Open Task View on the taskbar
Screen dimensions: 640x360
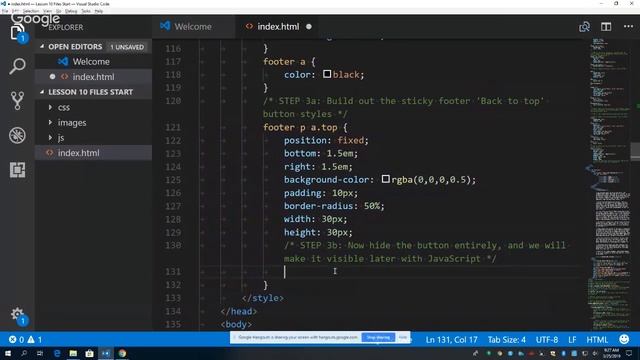tap(40, 353)
